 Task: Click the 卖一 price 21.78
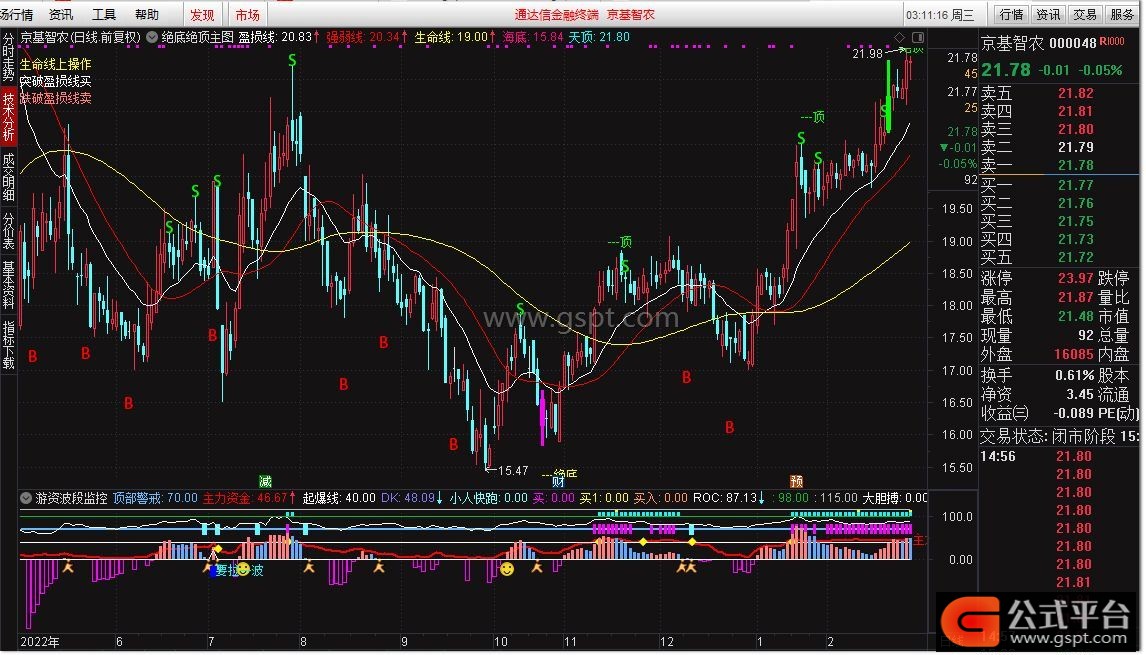point(1076,165)
